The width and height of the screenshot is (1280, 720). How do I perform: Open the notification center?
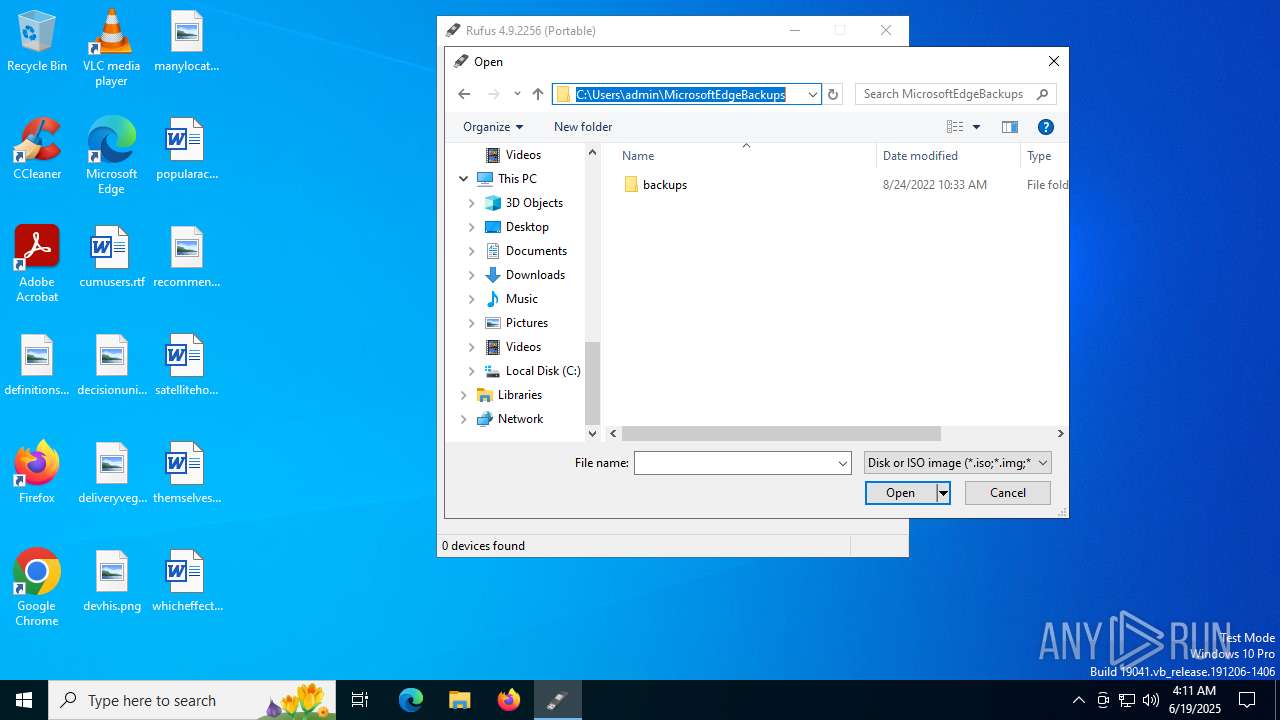(1247, 700)
